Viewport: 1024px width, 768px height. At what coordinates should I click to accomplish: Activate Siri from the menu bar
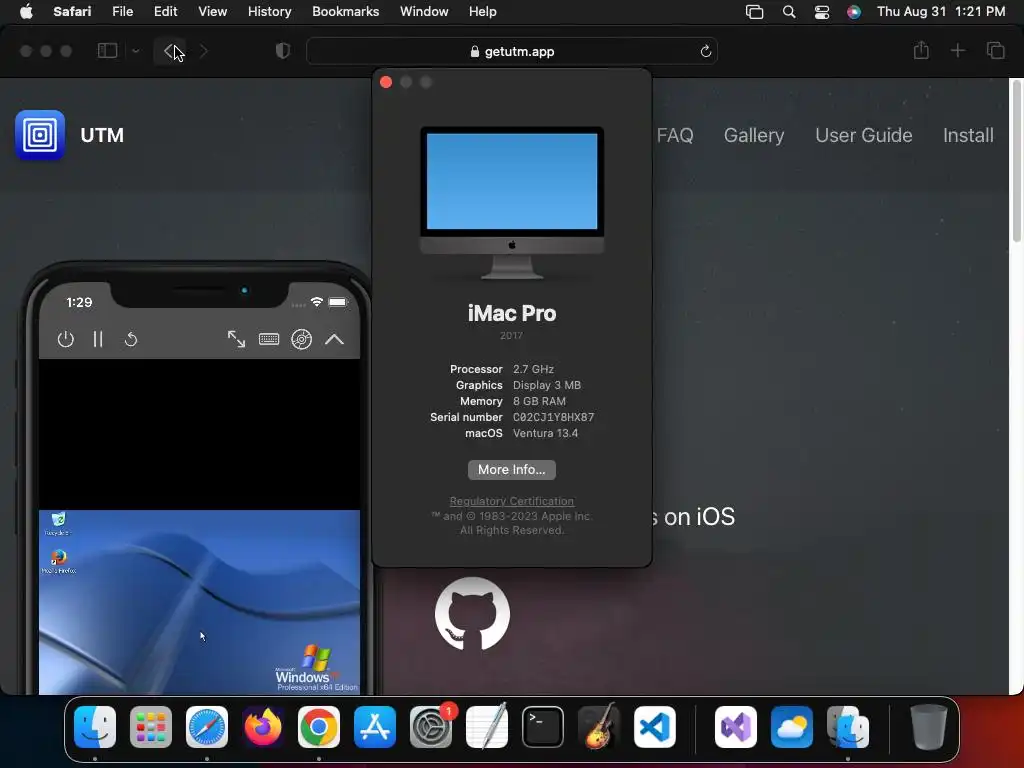point(854,12)
